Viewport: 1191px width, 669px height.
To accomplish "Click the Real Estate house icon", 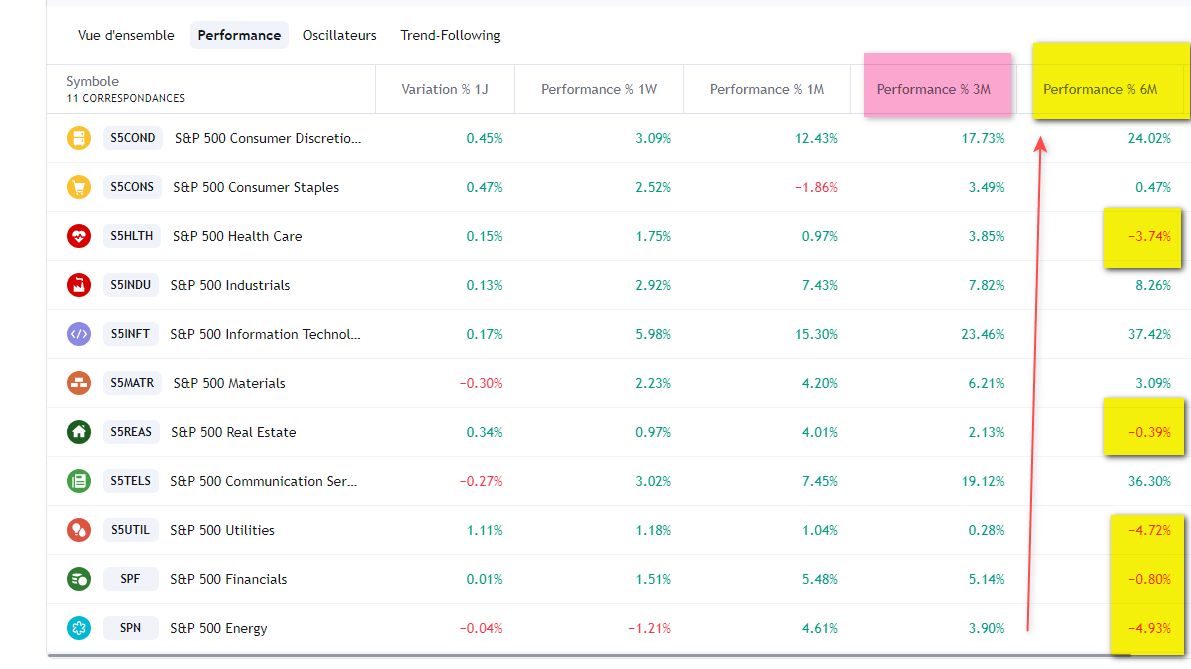I will point(79,432).
